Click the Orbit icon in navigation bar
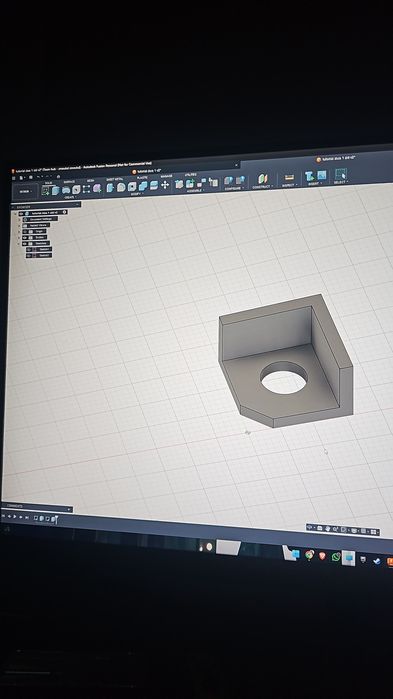This screenshot has width=393, height=699. pos(310,528)
